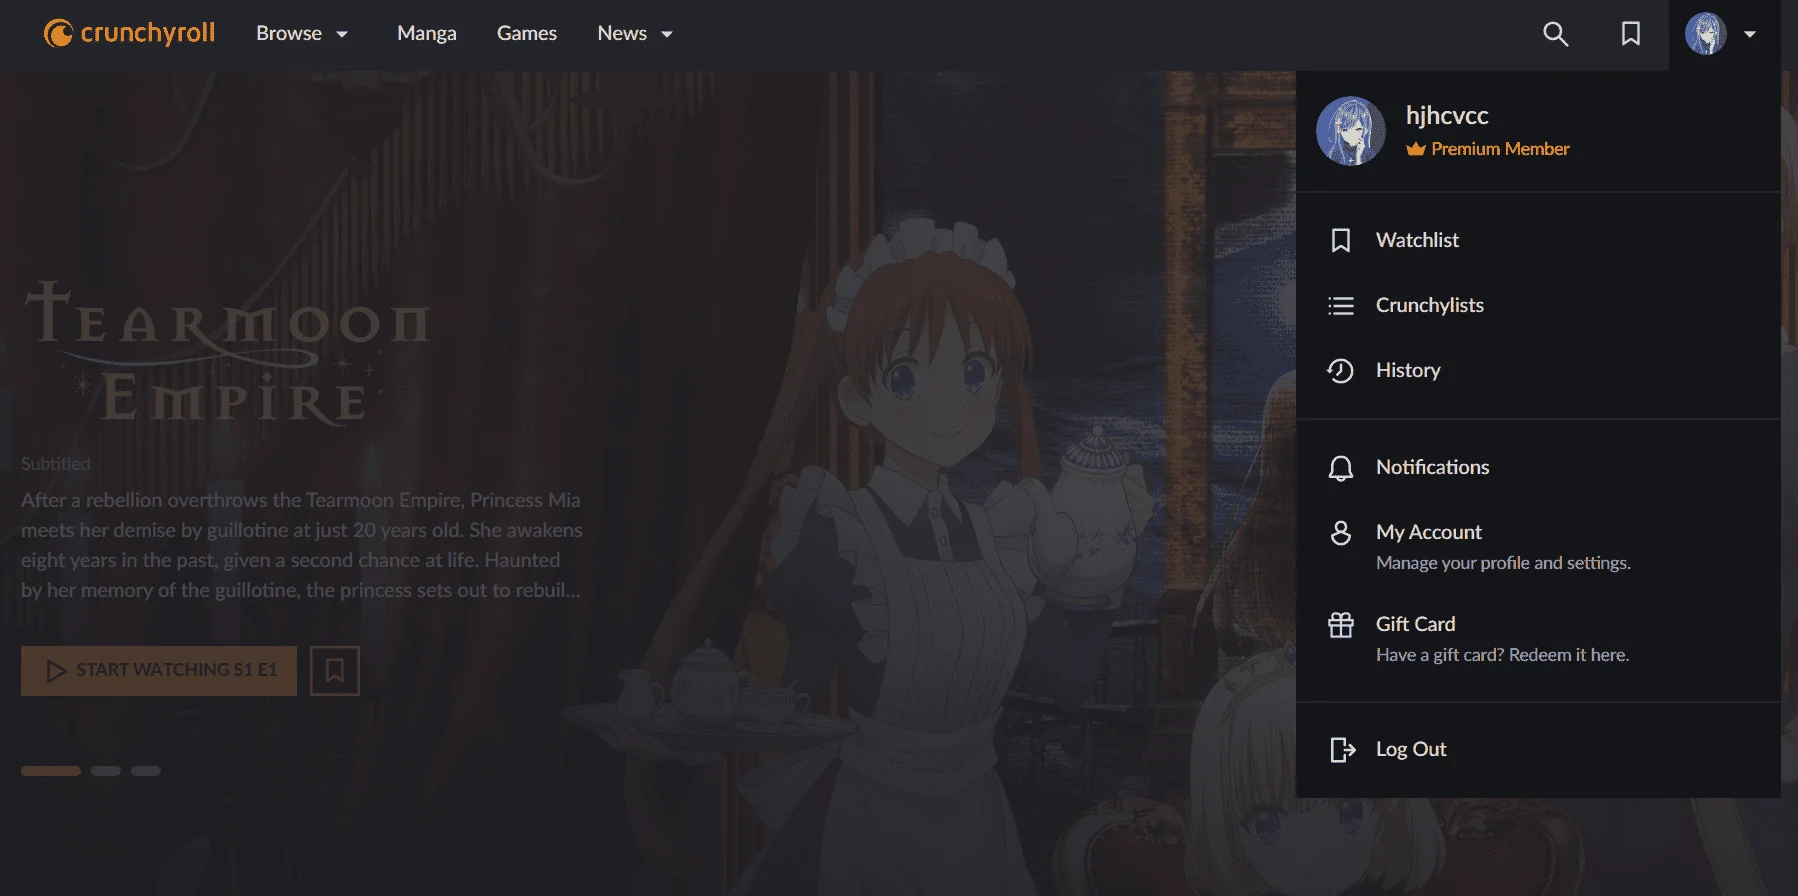The image size is (1798, 896).
Task: Choose Log Out
Action: [x=1538, y=749]
